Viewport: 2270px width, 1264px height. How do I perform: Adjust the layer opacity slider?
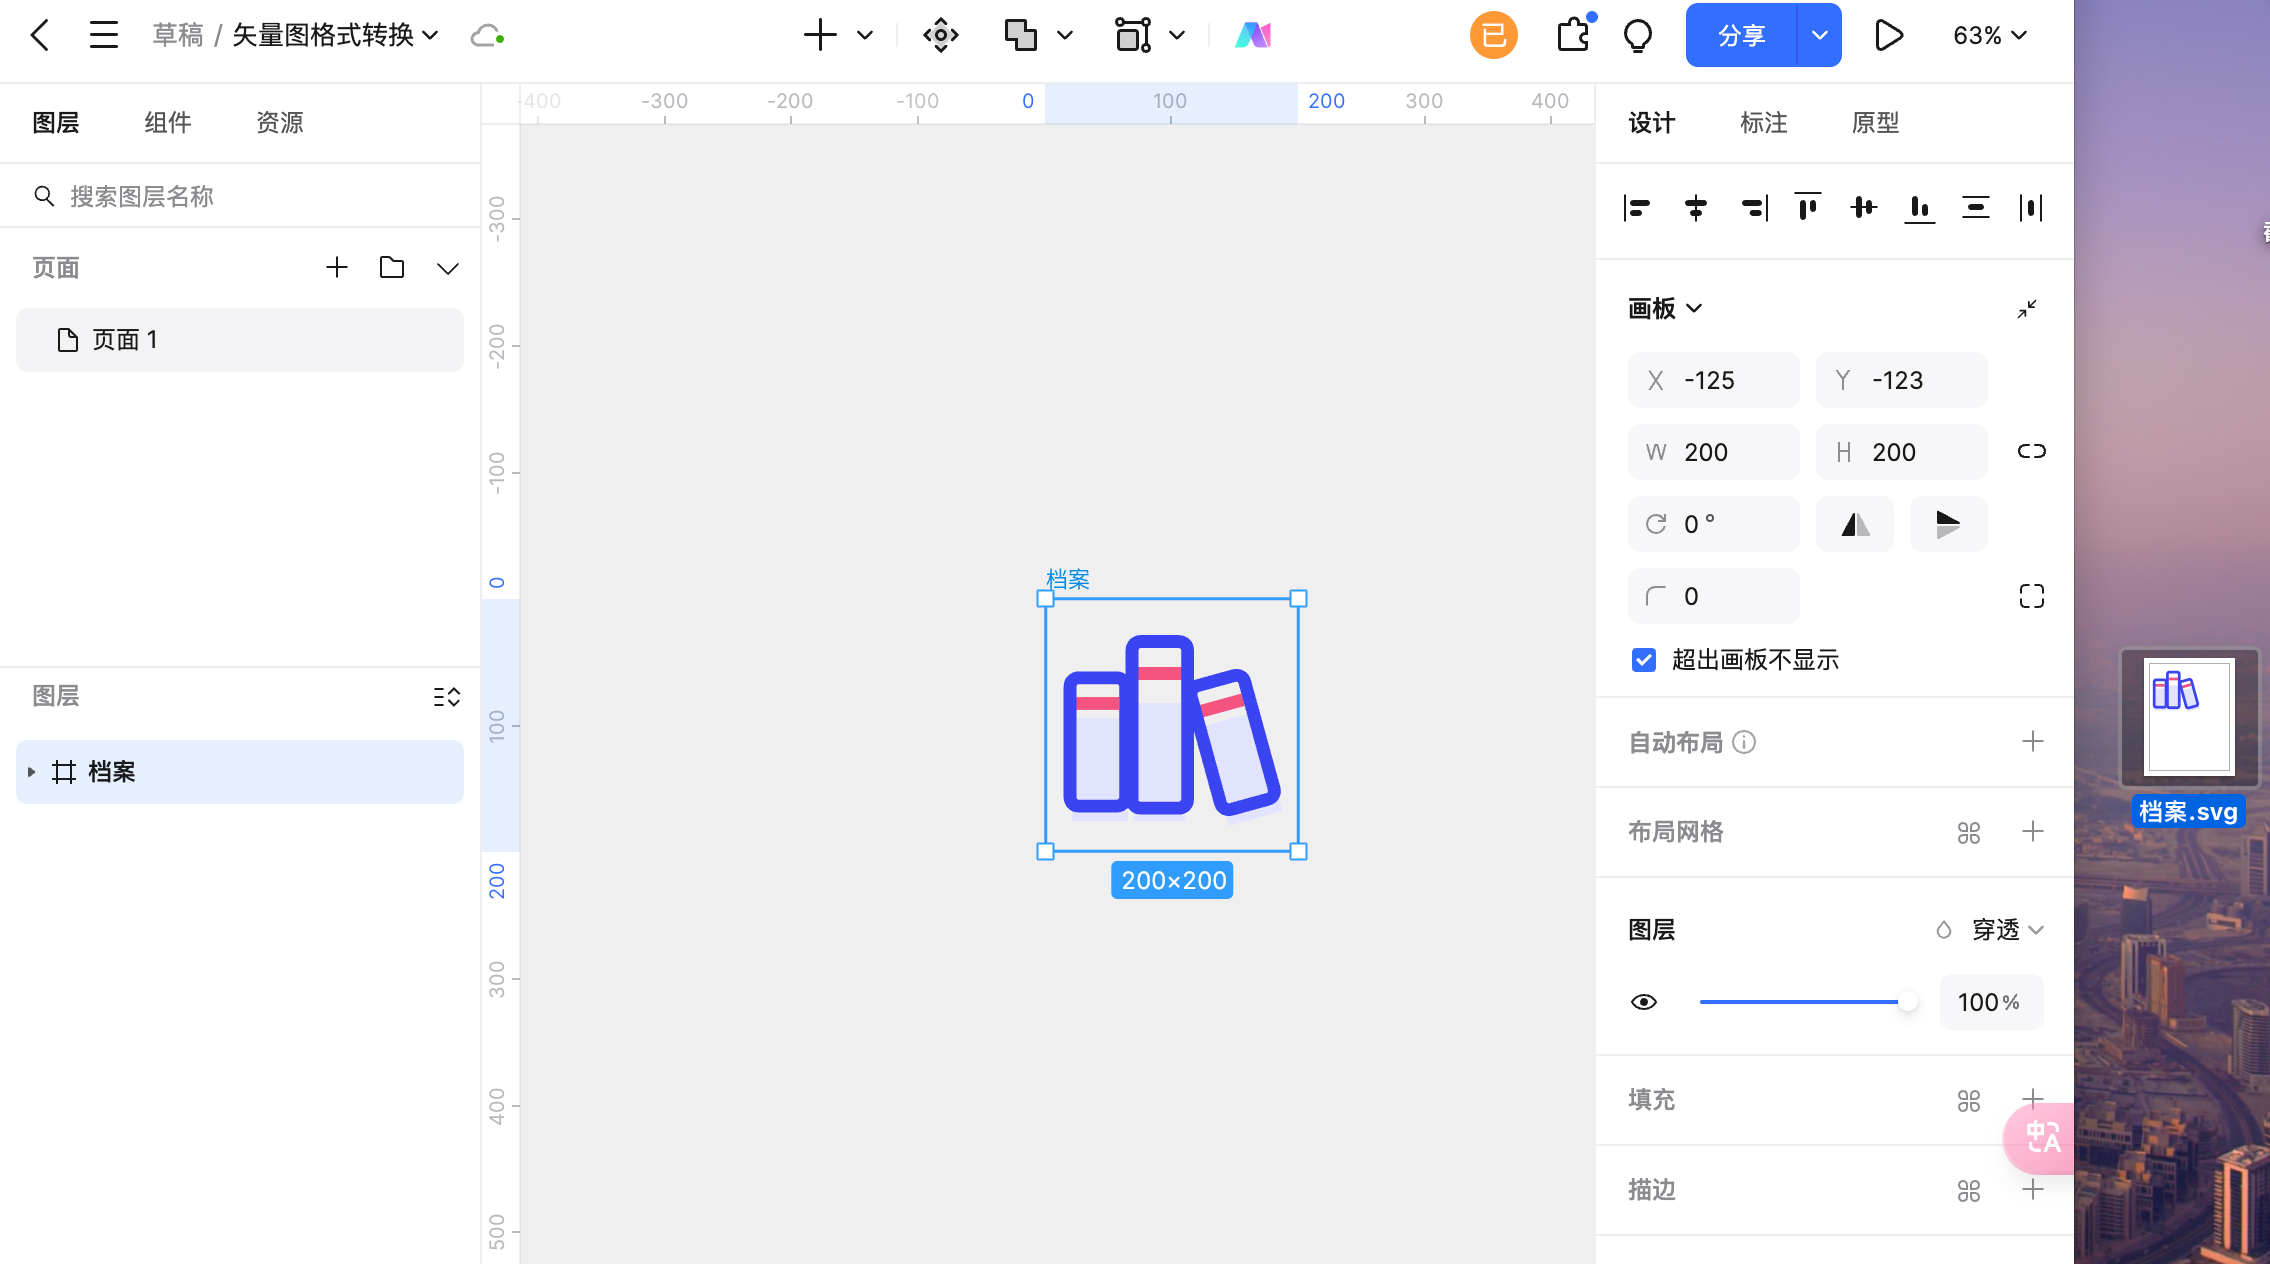click(x=1908, y=1001)
